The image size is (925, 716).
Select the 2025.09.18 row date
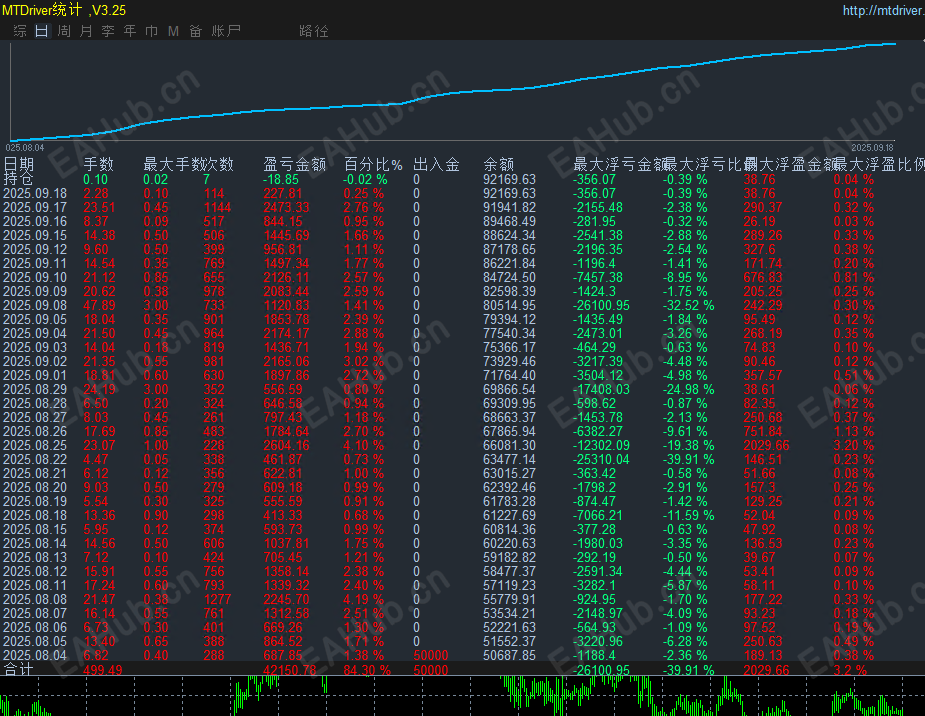point(35,193)
